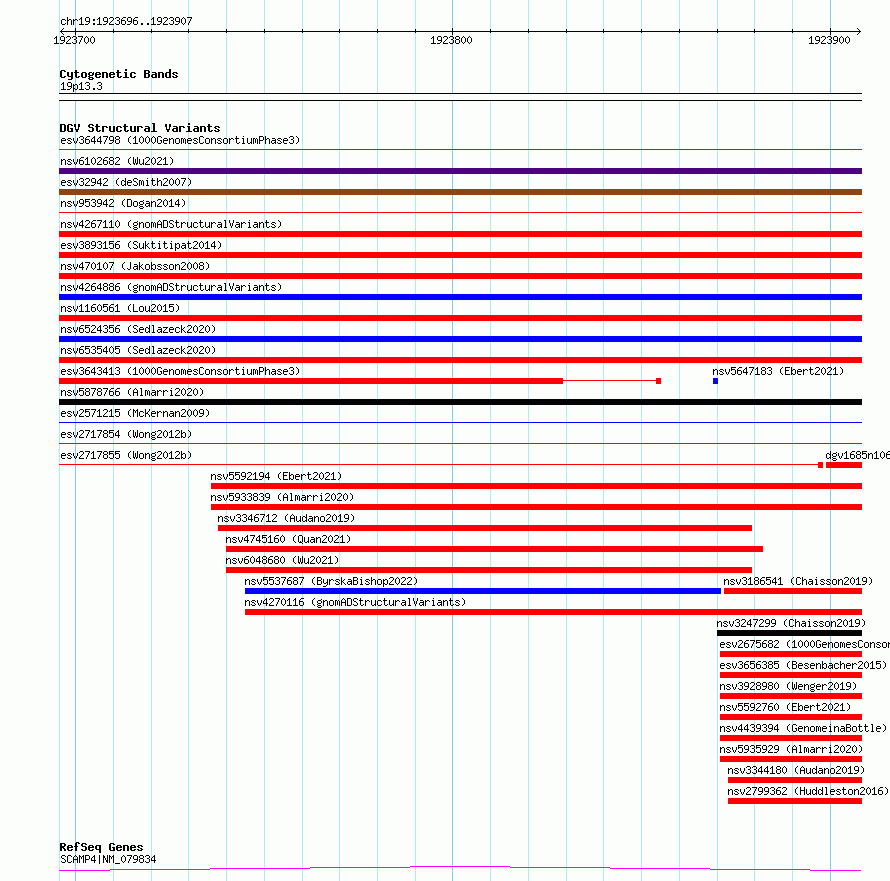Screen dimensions: 890x881
Task: Open the nsv470107 Jakobsson2008 variant label
Action: coord(135,266)
